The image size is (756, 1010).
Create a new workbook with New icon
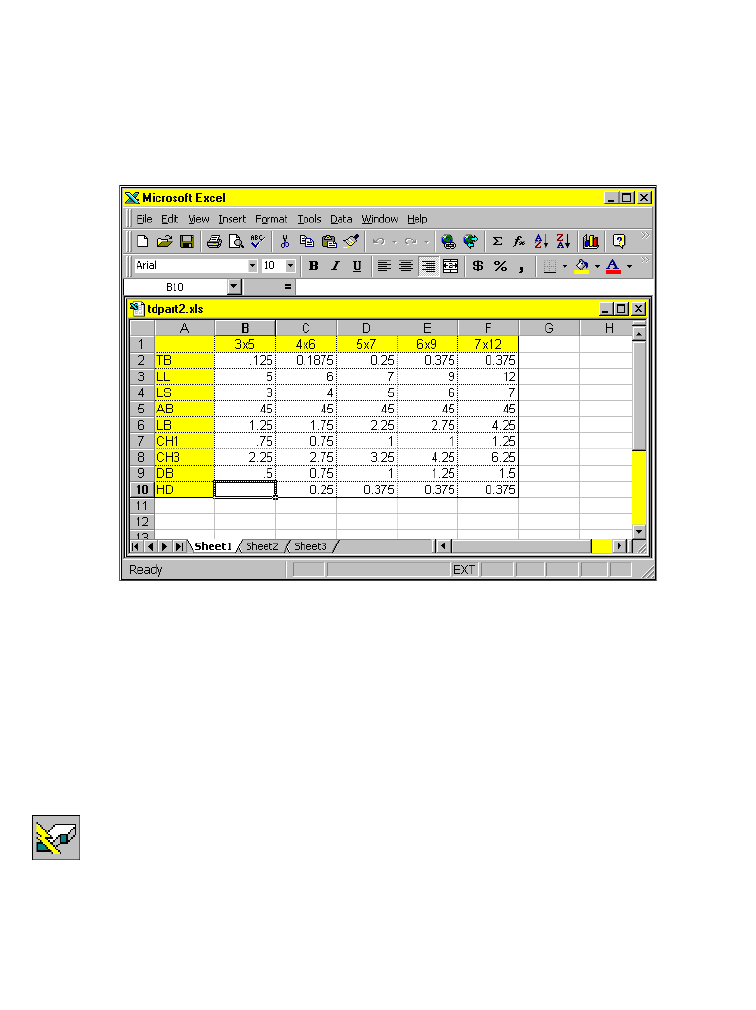[x=142, y=242]
